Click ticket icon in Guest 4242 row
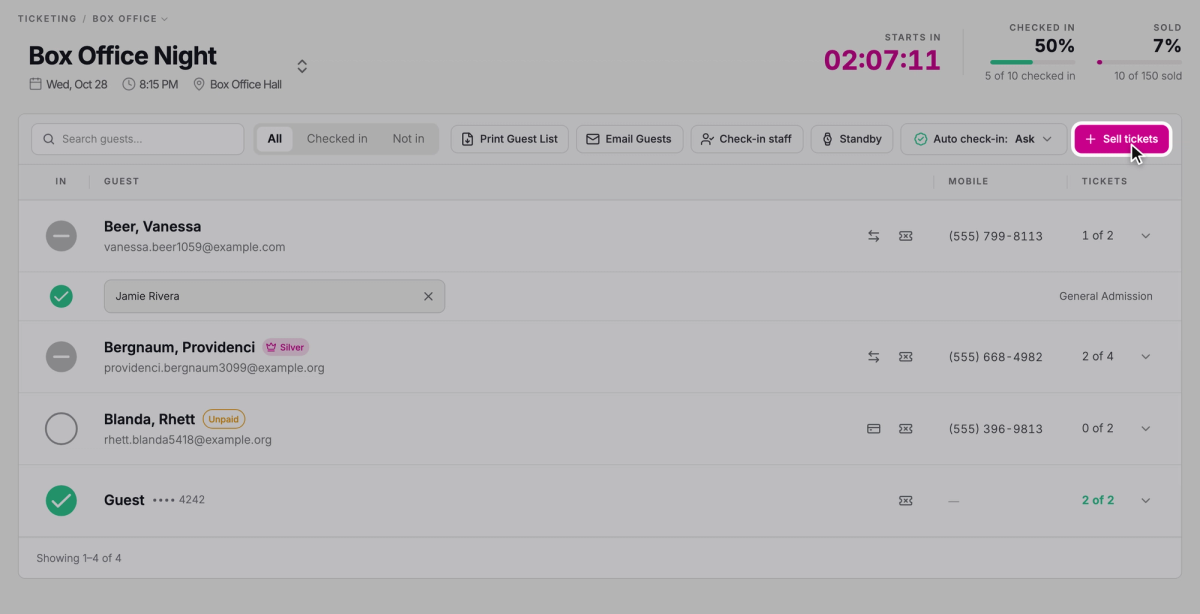This screenshot has height=614, width=1200. point(905,500)
